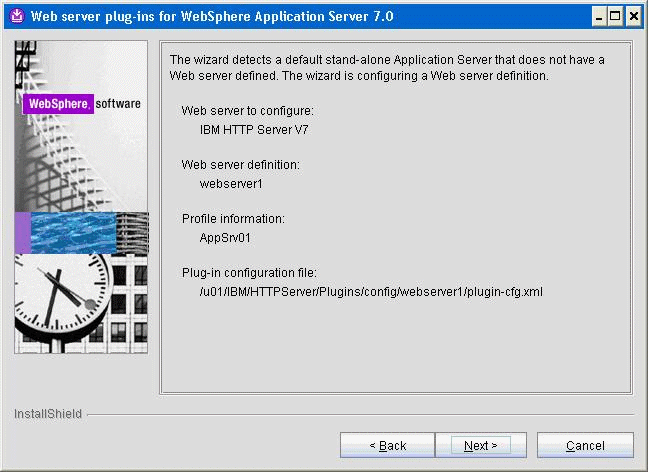The height and width of the screenshot is (472, 648).
Task: Click the blue water image in the banner
Action: pos(75,232)
